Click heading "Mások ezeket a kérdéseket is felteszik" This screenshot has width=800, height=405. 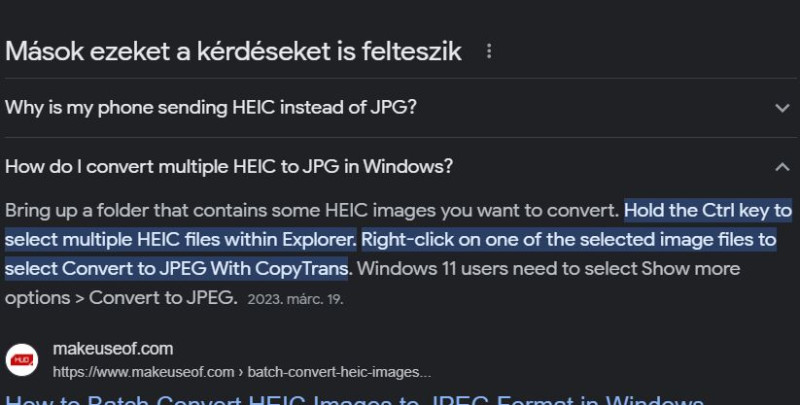pos(234,52)
